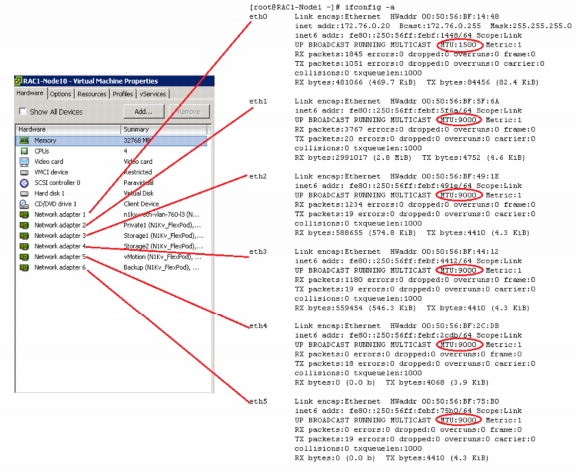The image size is (578, 474).
Task: Open the Resources tab
Action: coord(92,94)
